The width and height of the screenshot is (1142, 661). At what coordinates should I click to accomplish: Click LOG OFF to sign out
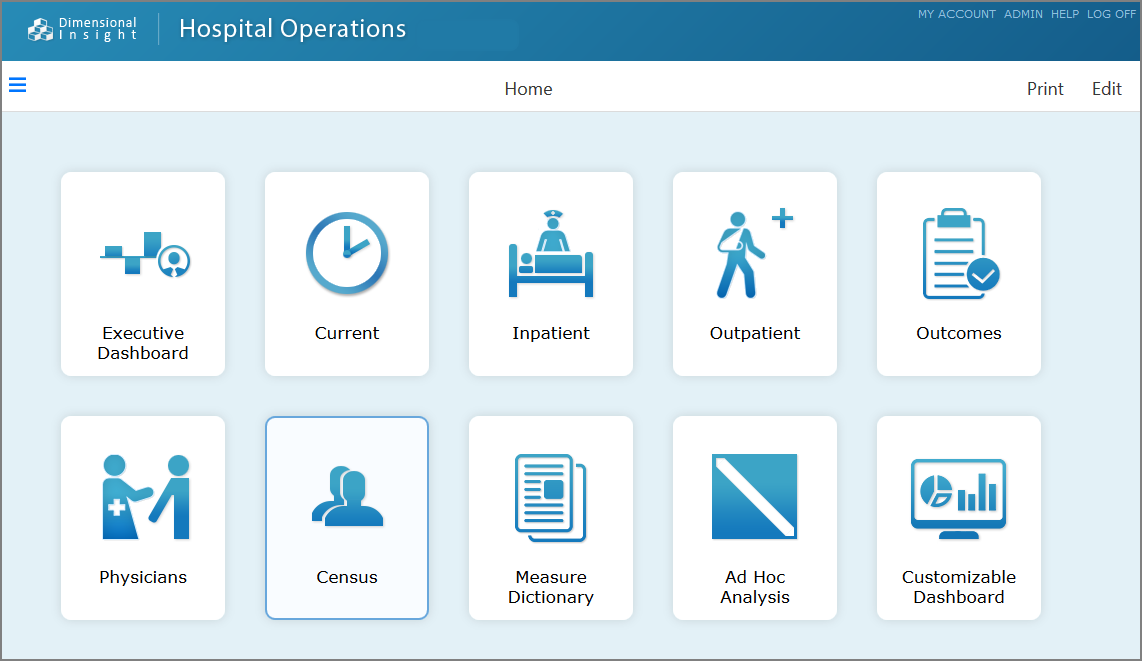[x=1111, y=14]
